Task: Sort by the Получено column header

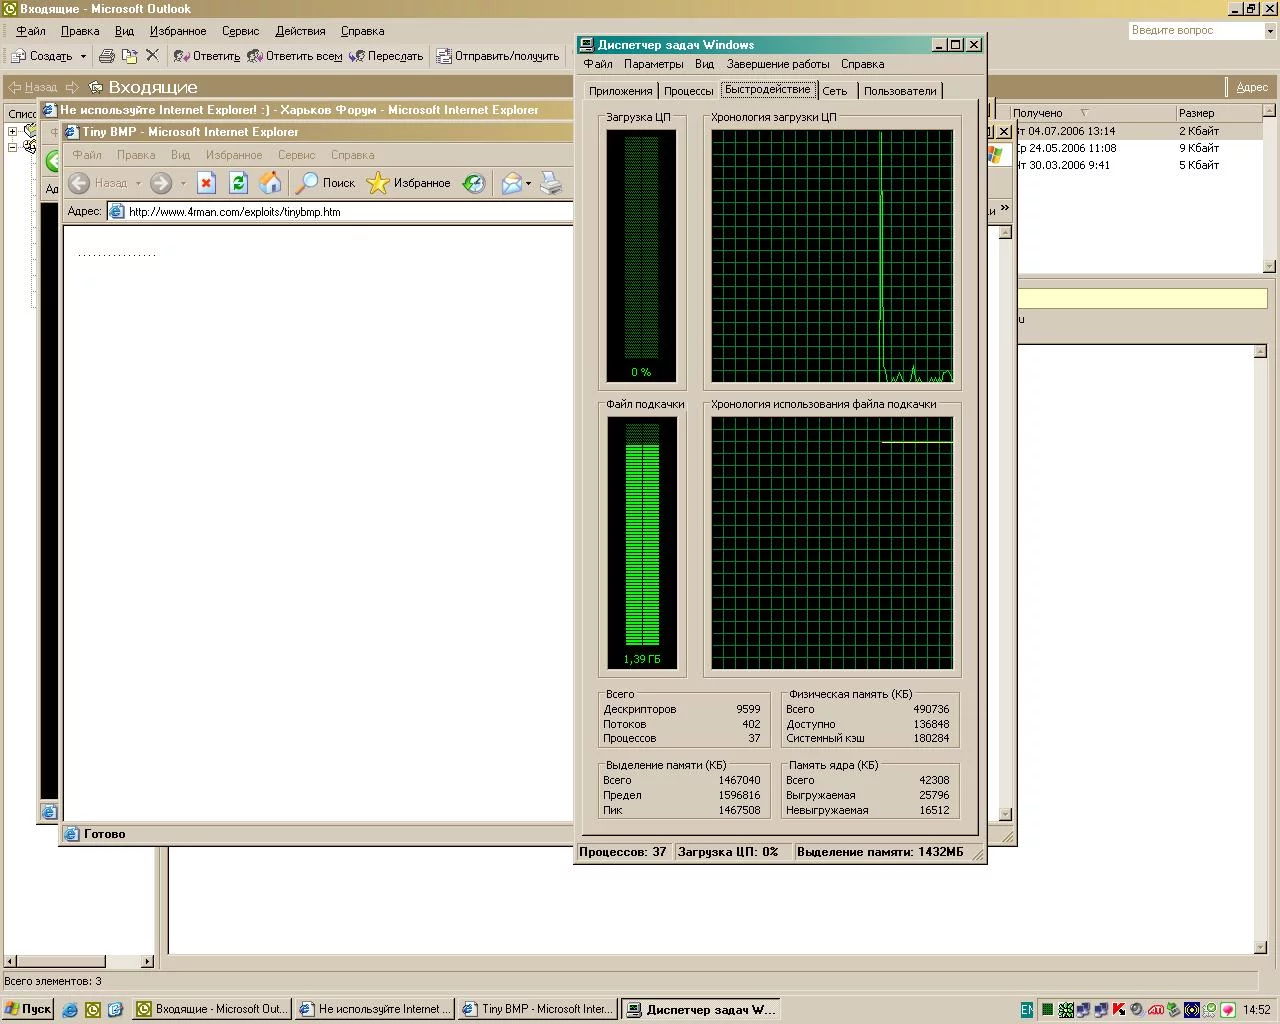Action: pos(1091,113)
